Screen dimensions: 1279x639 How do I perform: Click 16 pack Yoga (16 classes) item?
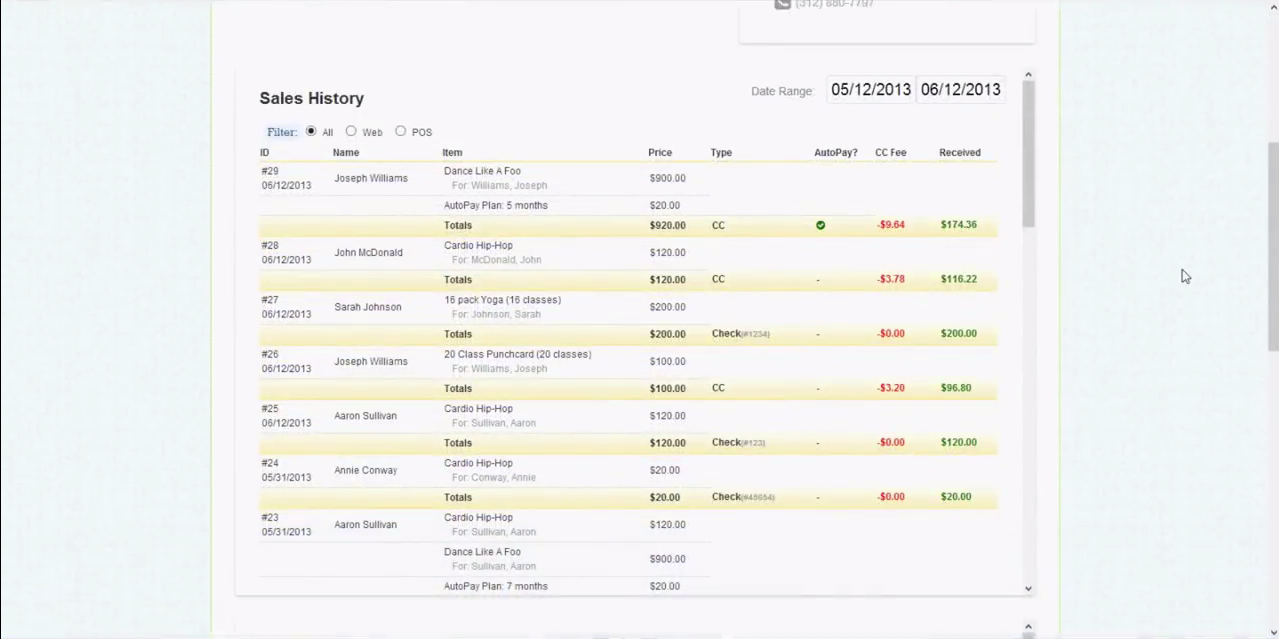(x=502, y=300)
